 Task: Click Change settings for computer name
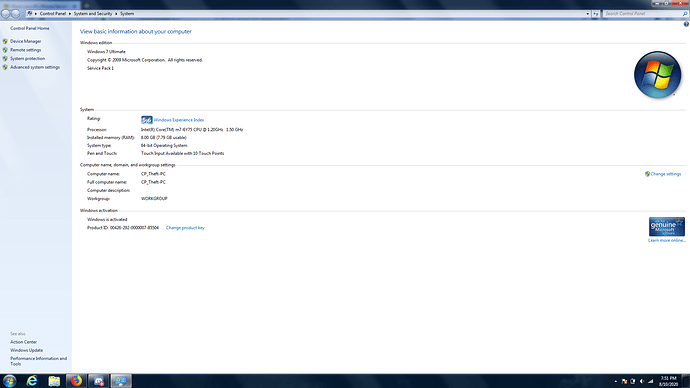[665, 174]
